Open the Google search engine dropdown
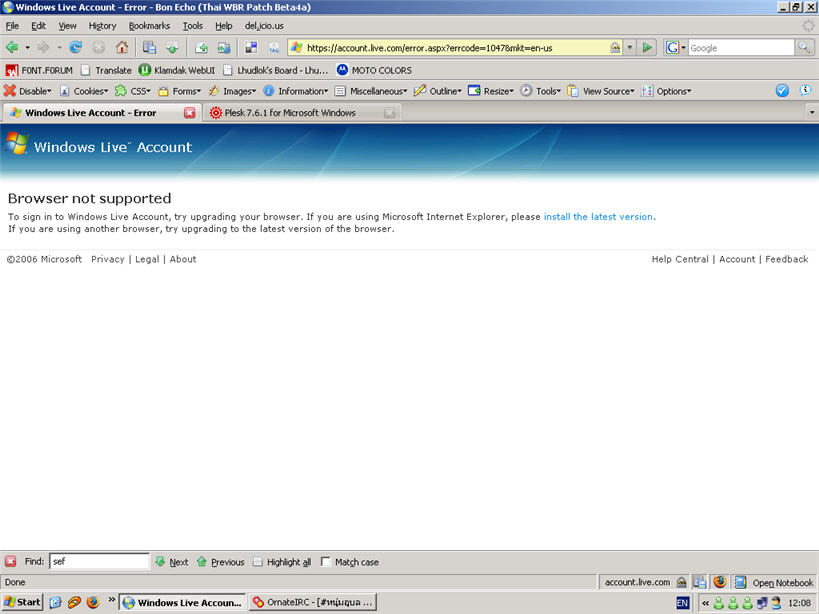 pos(675,47)
